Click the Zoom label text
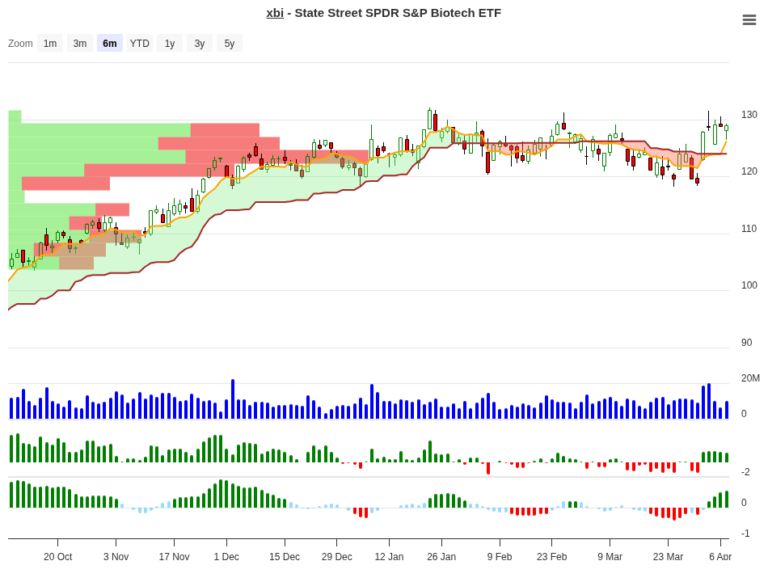 (20, 44)
